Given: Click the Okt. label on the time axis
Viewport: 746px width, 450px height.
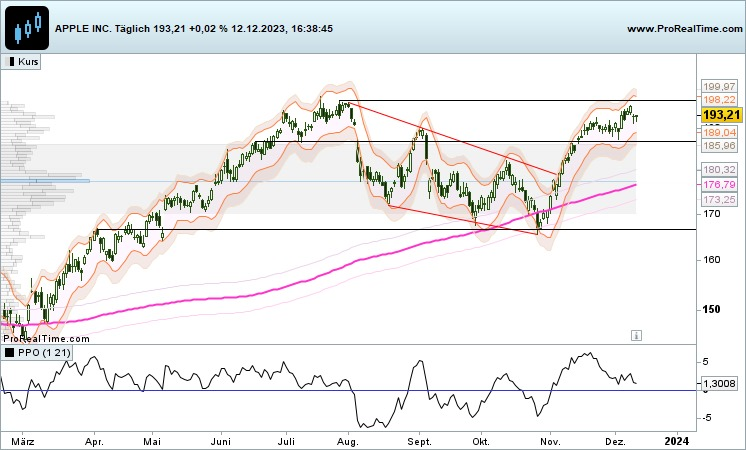Looking at the screenshot, I should pyautogui.click(x=481, y=441).
